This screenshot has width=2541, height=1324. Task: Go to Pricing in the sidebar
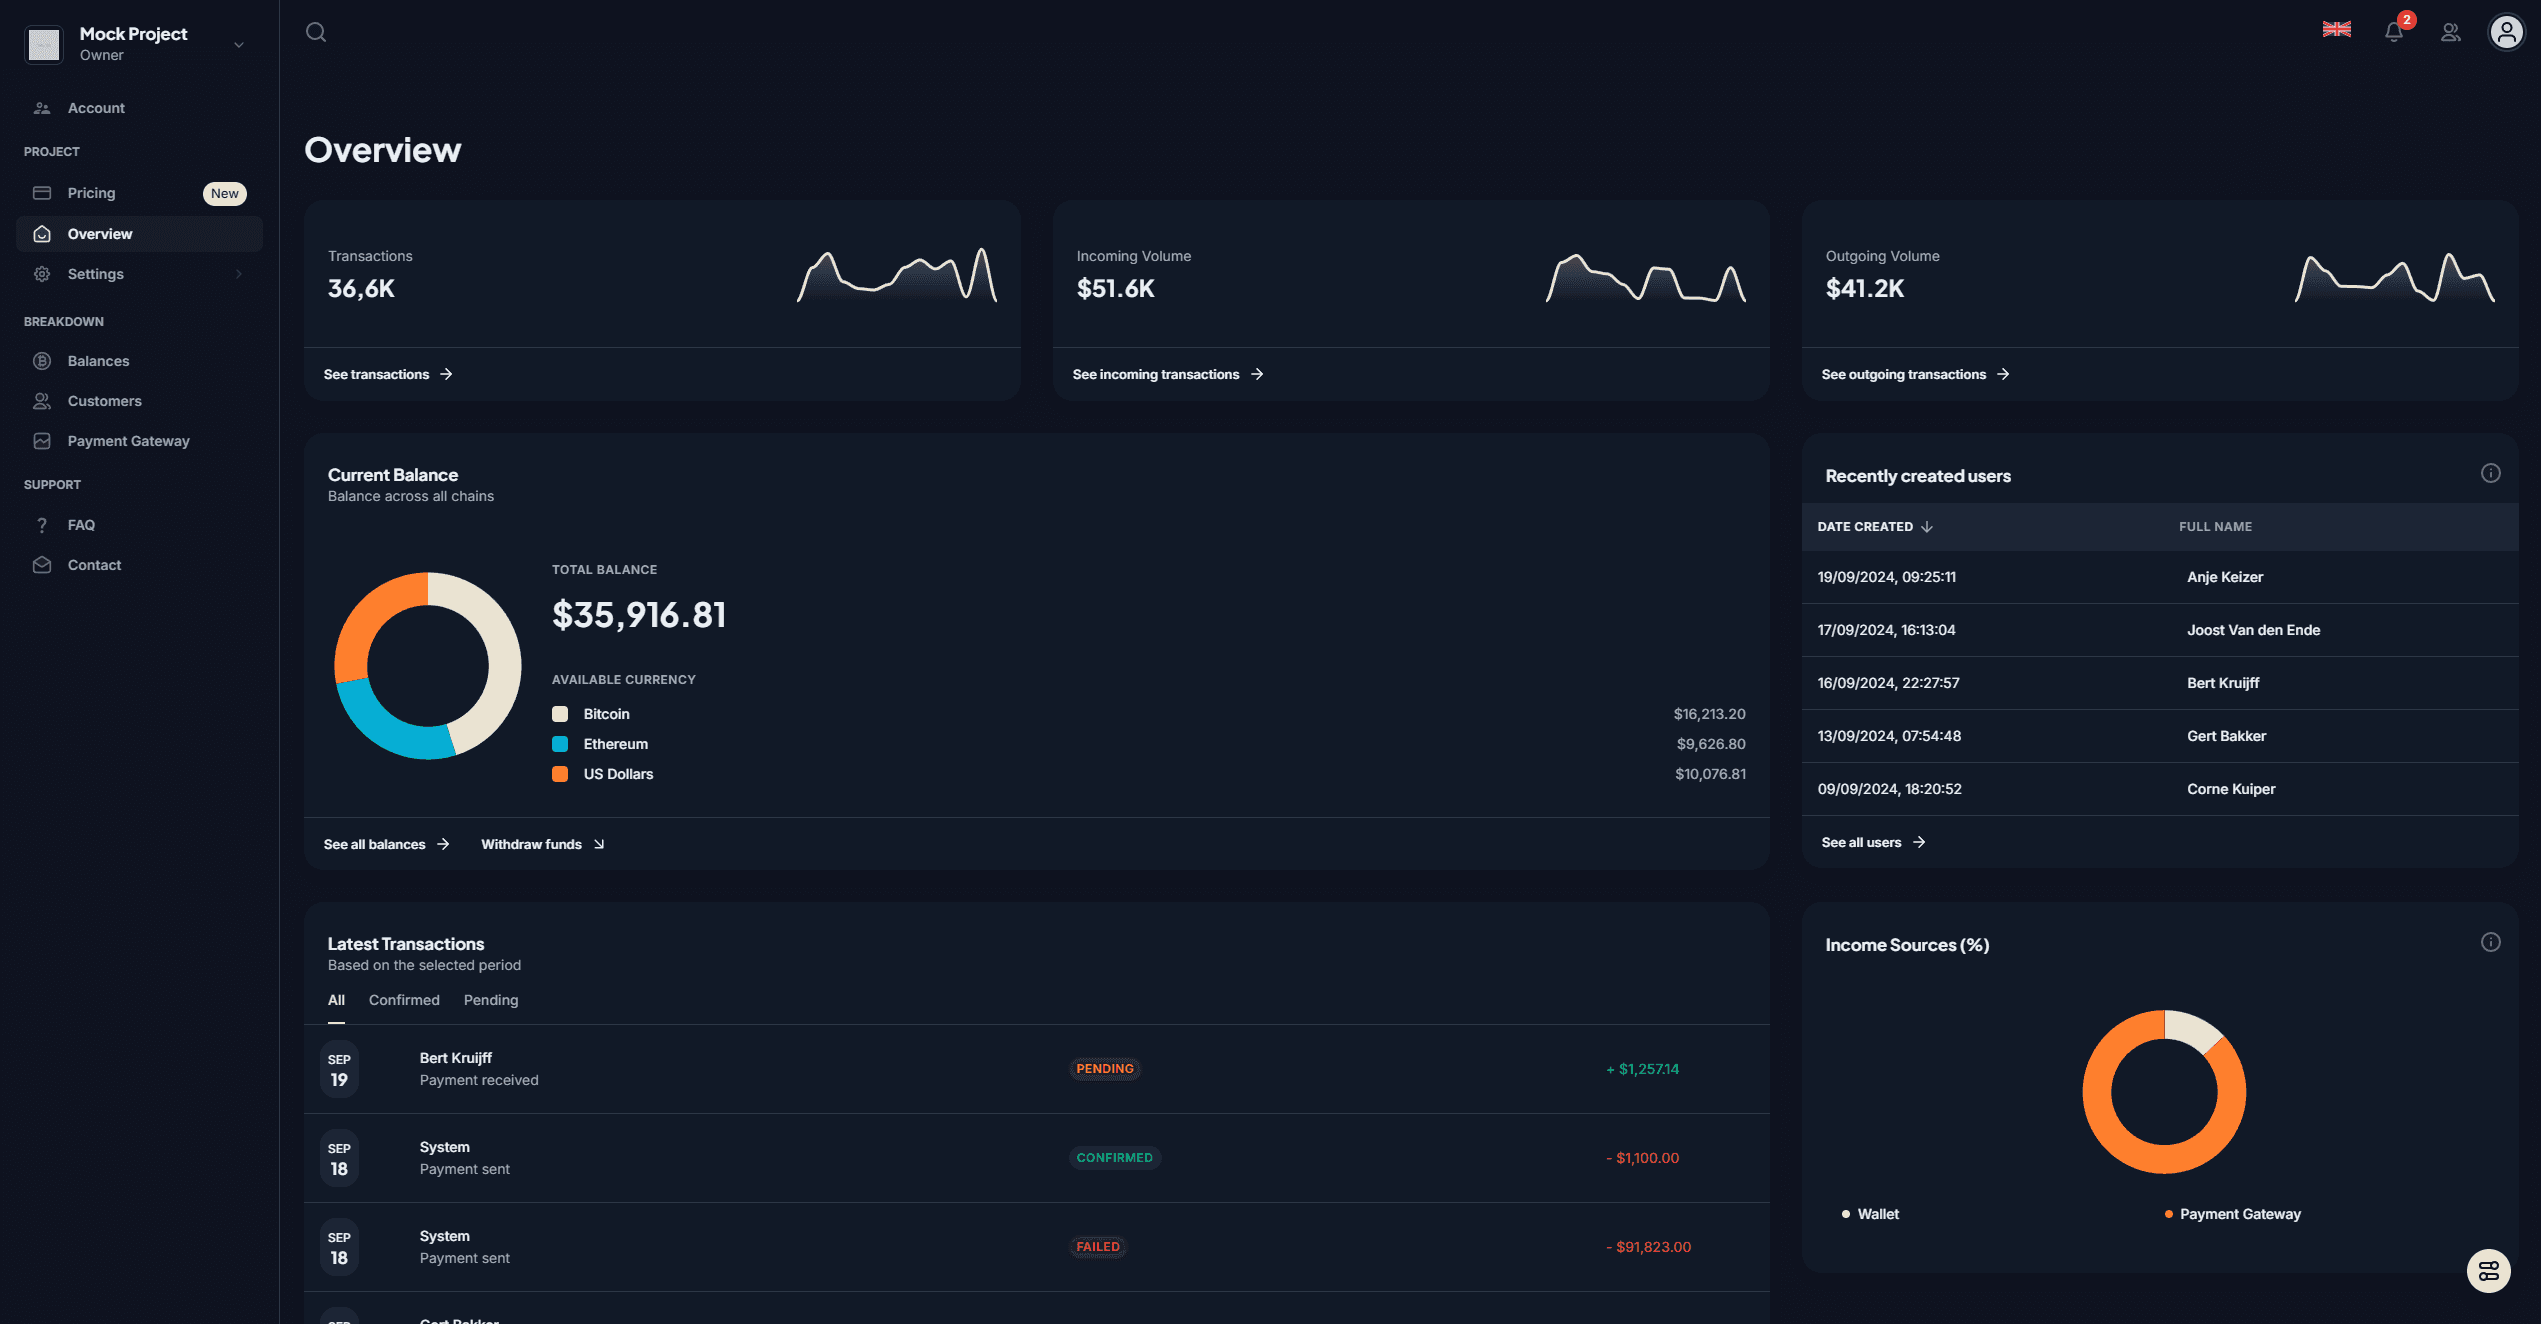pyautogui.click(x=139, y=193)
